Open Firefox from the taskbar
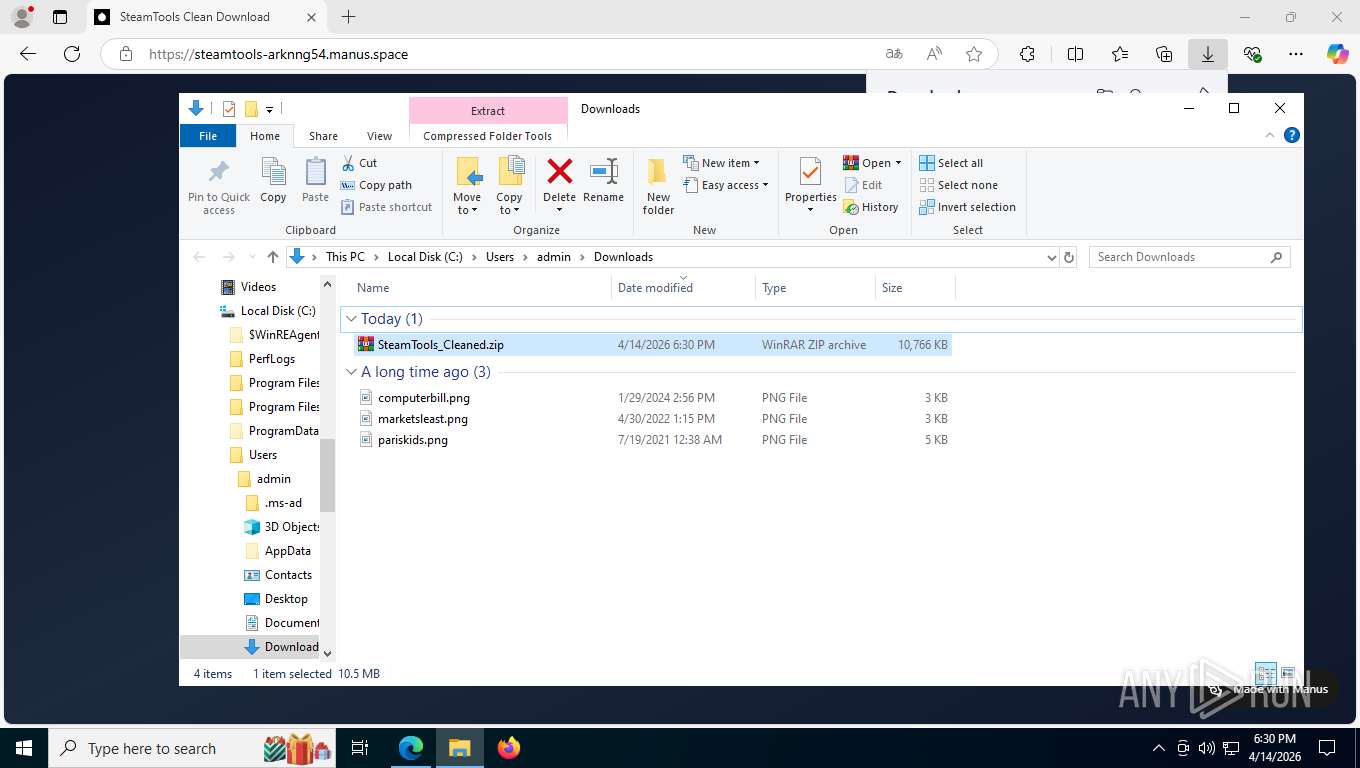The width and height of the screenshot is (1360, 768). 509,747
